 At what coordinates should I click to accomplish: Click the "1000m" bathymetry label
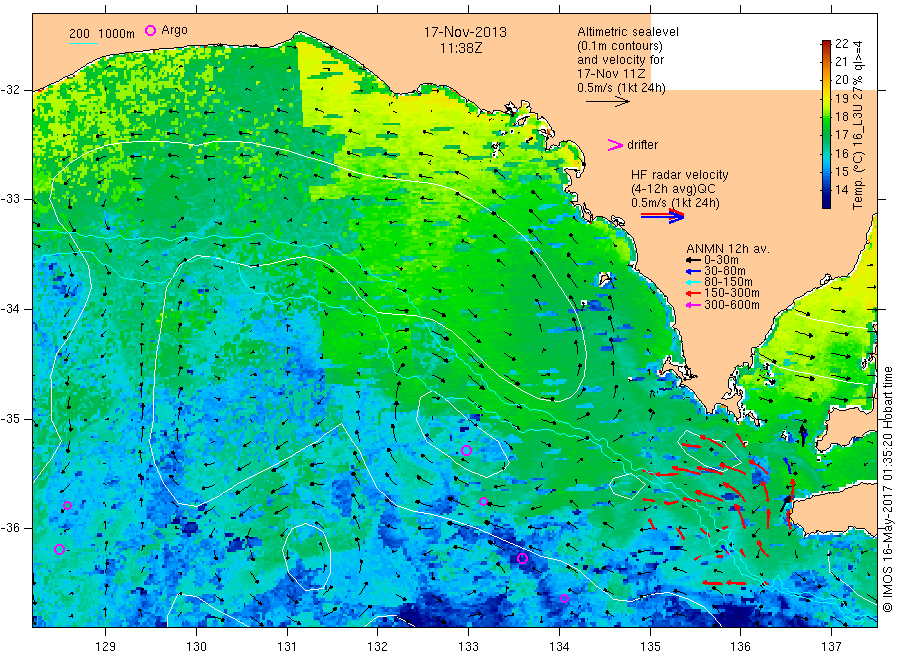click(117, 34)
